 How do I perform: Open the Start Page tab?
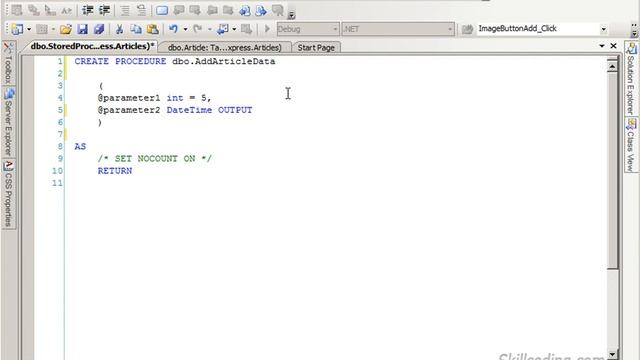[316, 47]
